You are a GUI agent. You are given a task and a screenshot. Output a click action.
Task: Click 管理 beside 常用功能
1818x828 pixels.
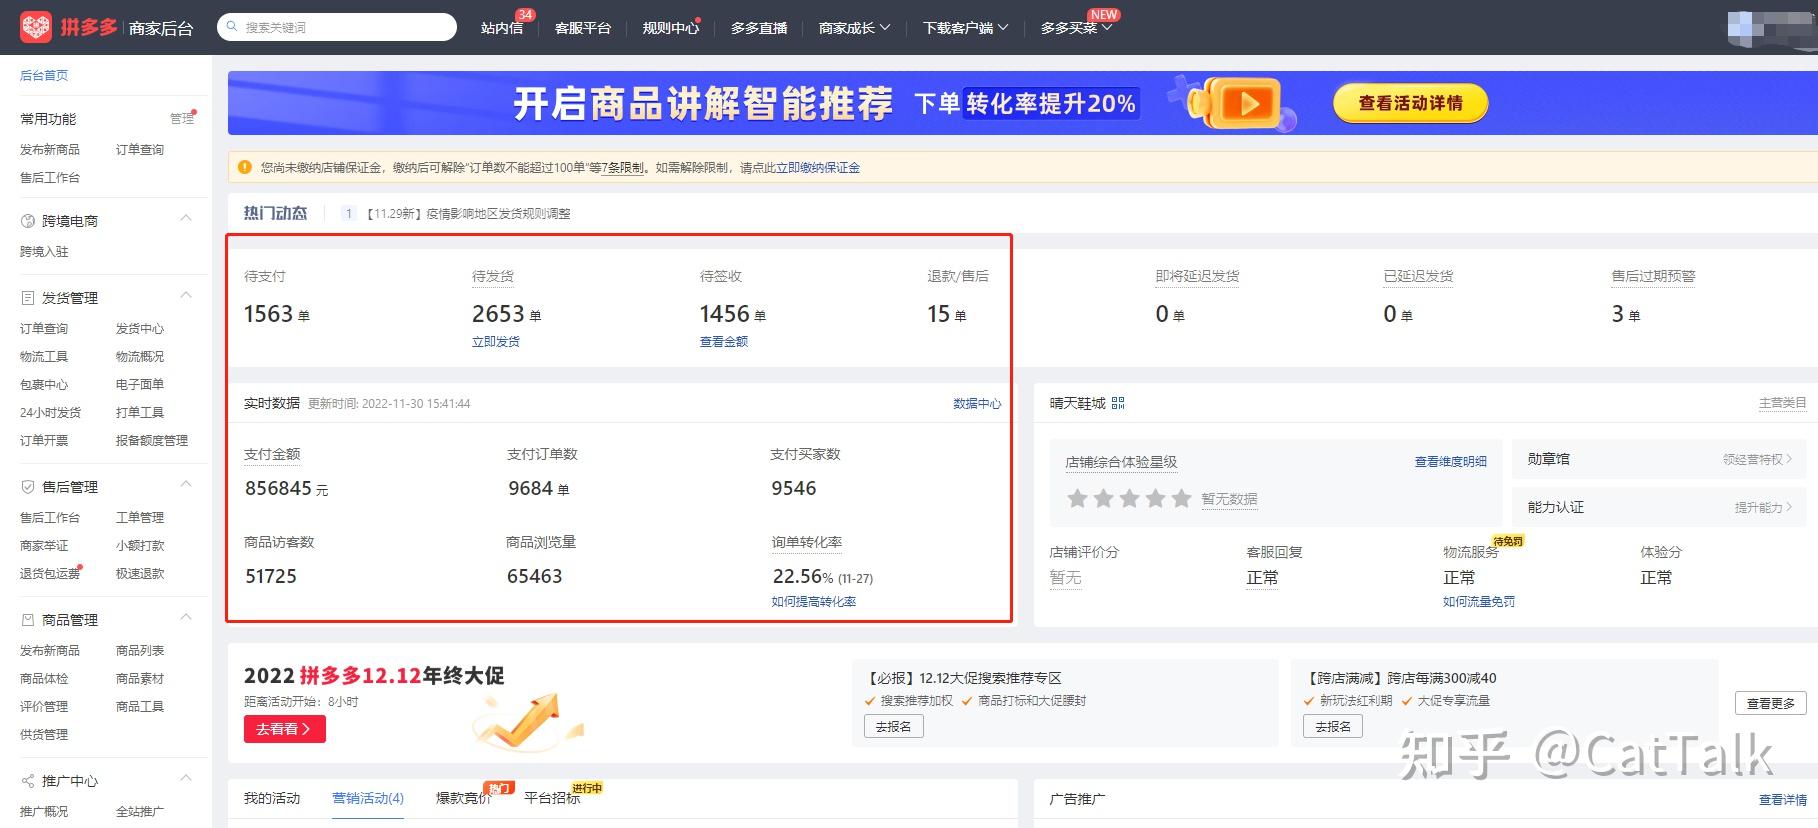tap(182, 118)
